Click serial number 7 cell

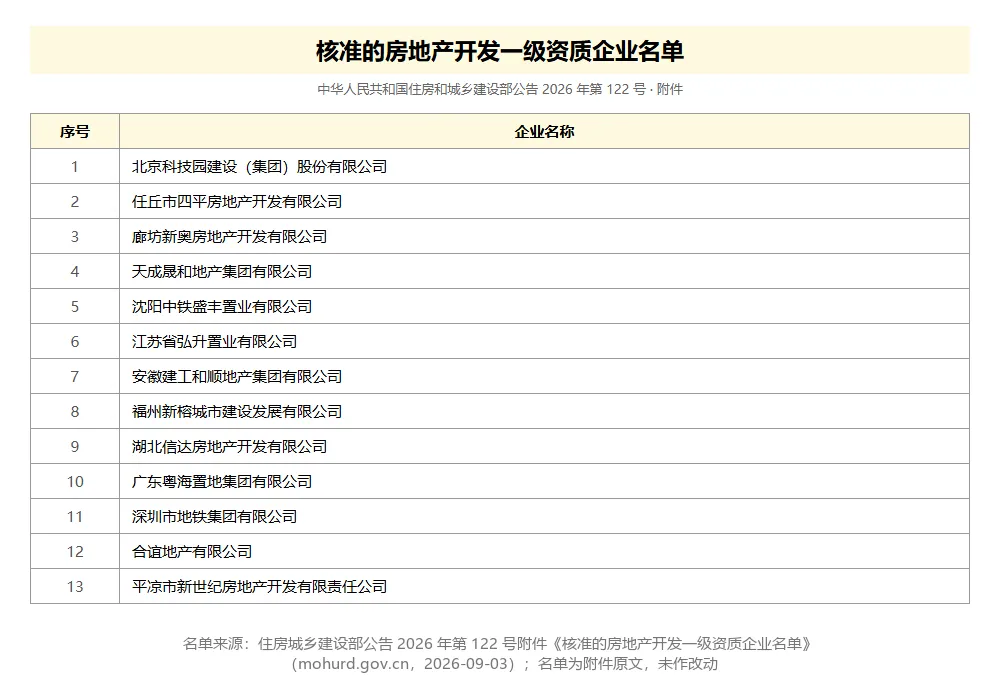[75, 377]
